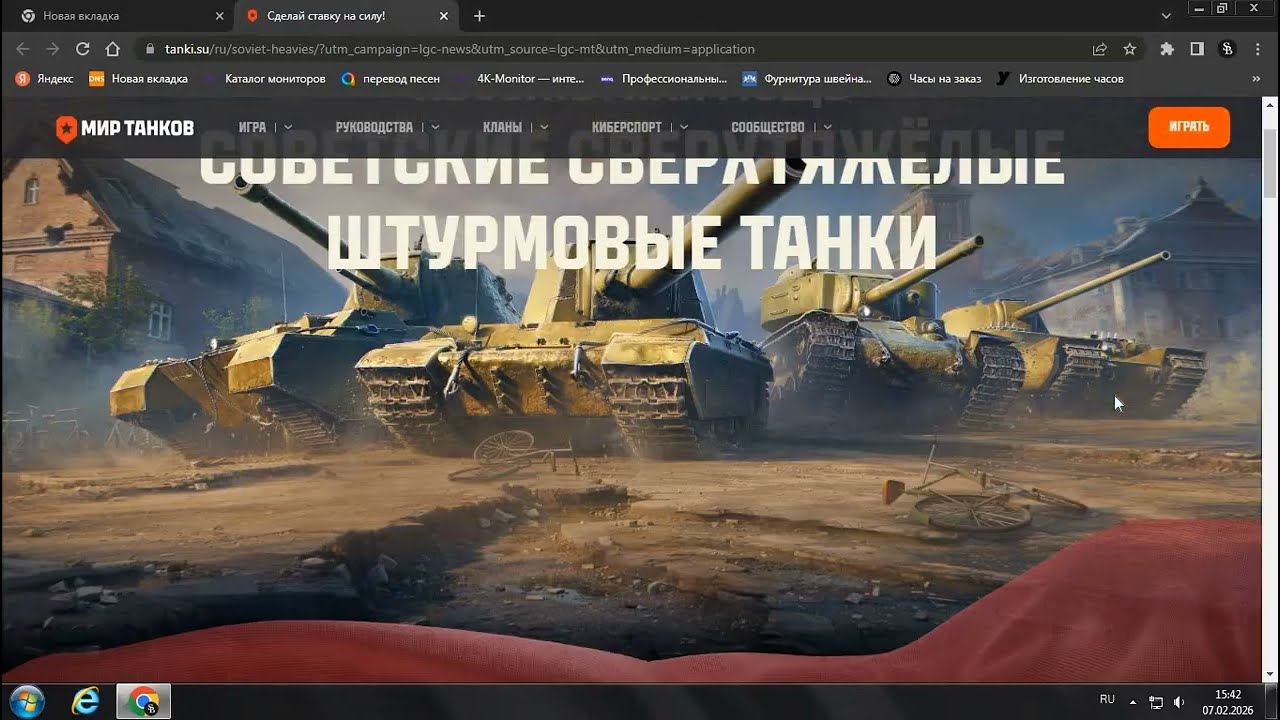Open the 'Изготовление часов' bookmark
This screenshot has height=720, width=1280.
[x=1061, y=78]
